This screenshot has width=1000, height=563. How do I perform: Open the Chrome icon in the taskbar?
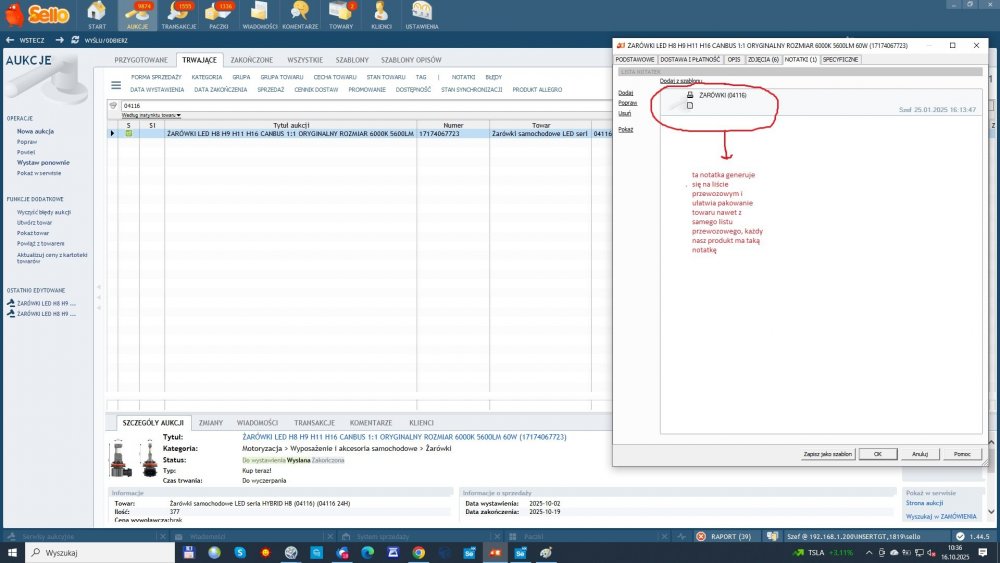(x=418, y=553)
